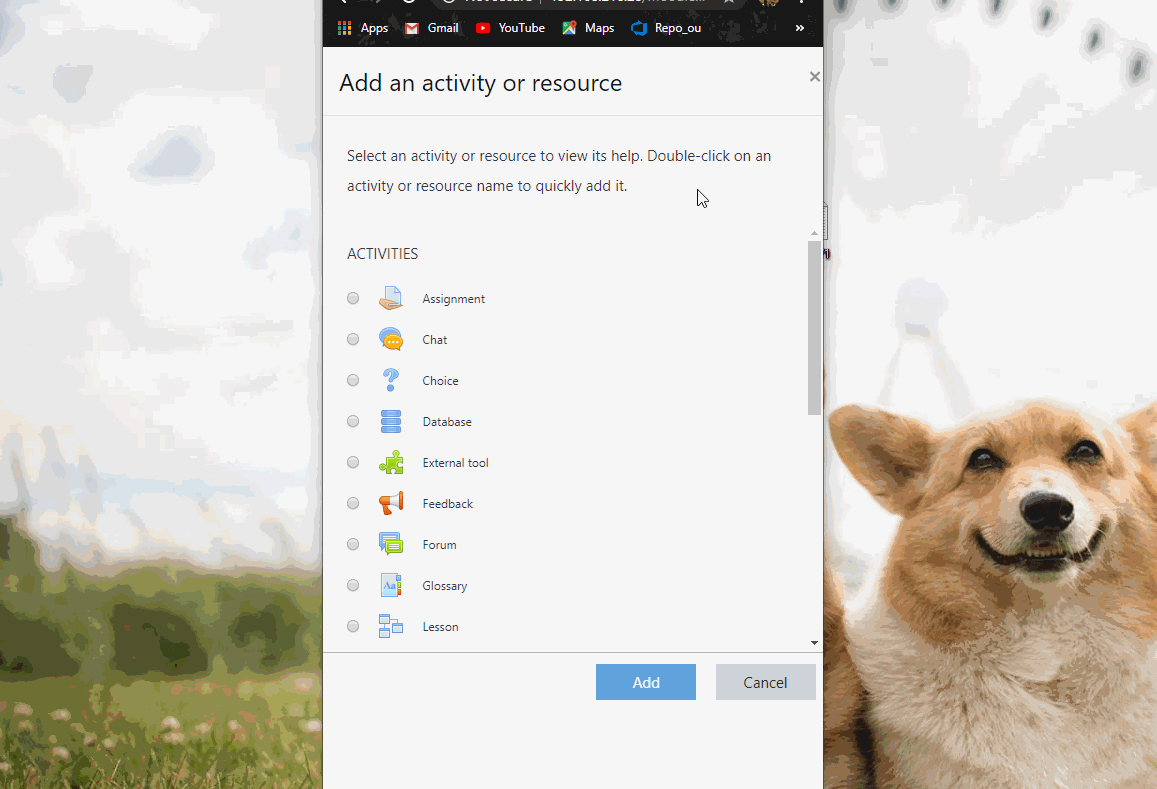Open the Gmail bookmark label
Image resolution: width=1157 pixels, height=789 pixels.
(x=443, y=28)
